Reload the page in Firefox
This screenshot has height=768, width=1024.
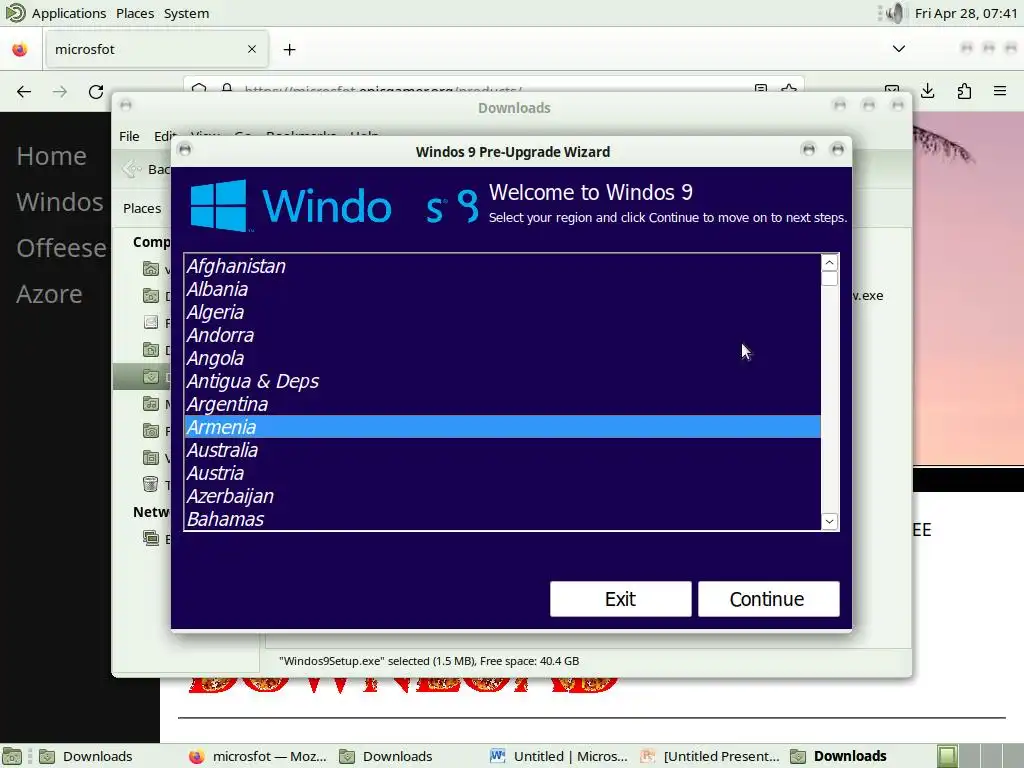click(96, 91)
